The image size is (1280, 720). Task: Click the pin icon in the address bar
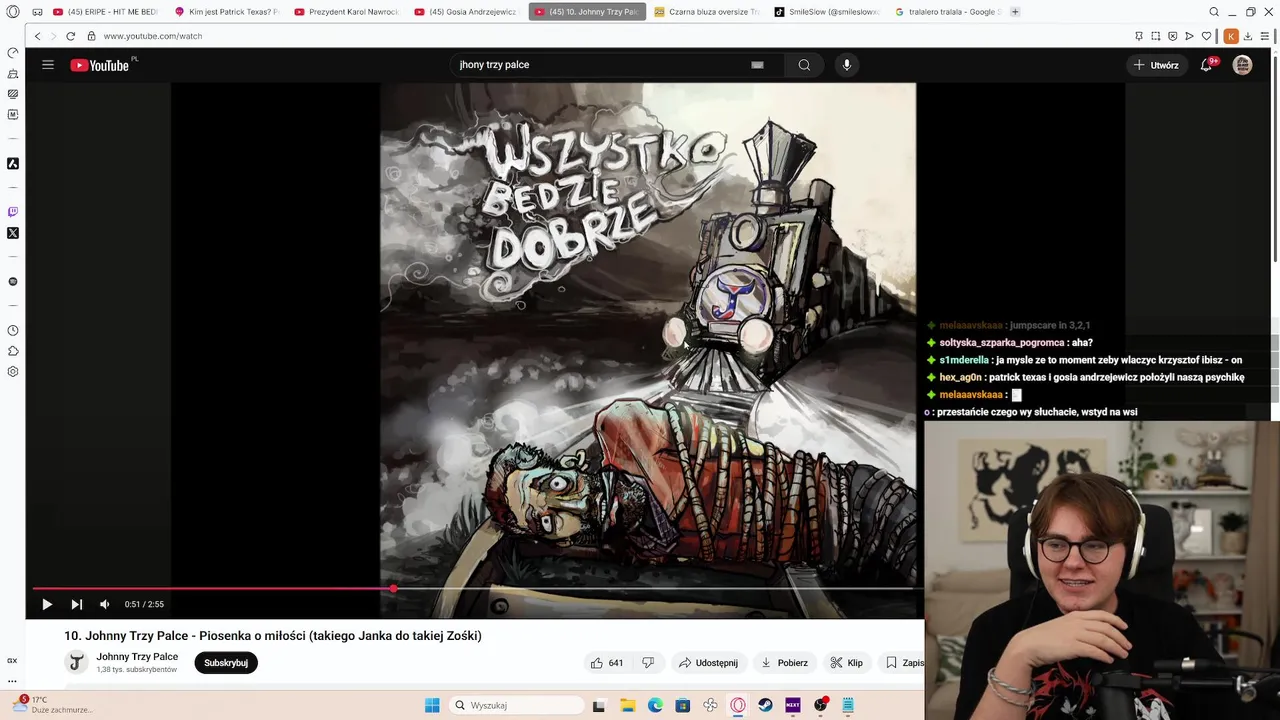pyautogui.click(x=1139, y=36)
